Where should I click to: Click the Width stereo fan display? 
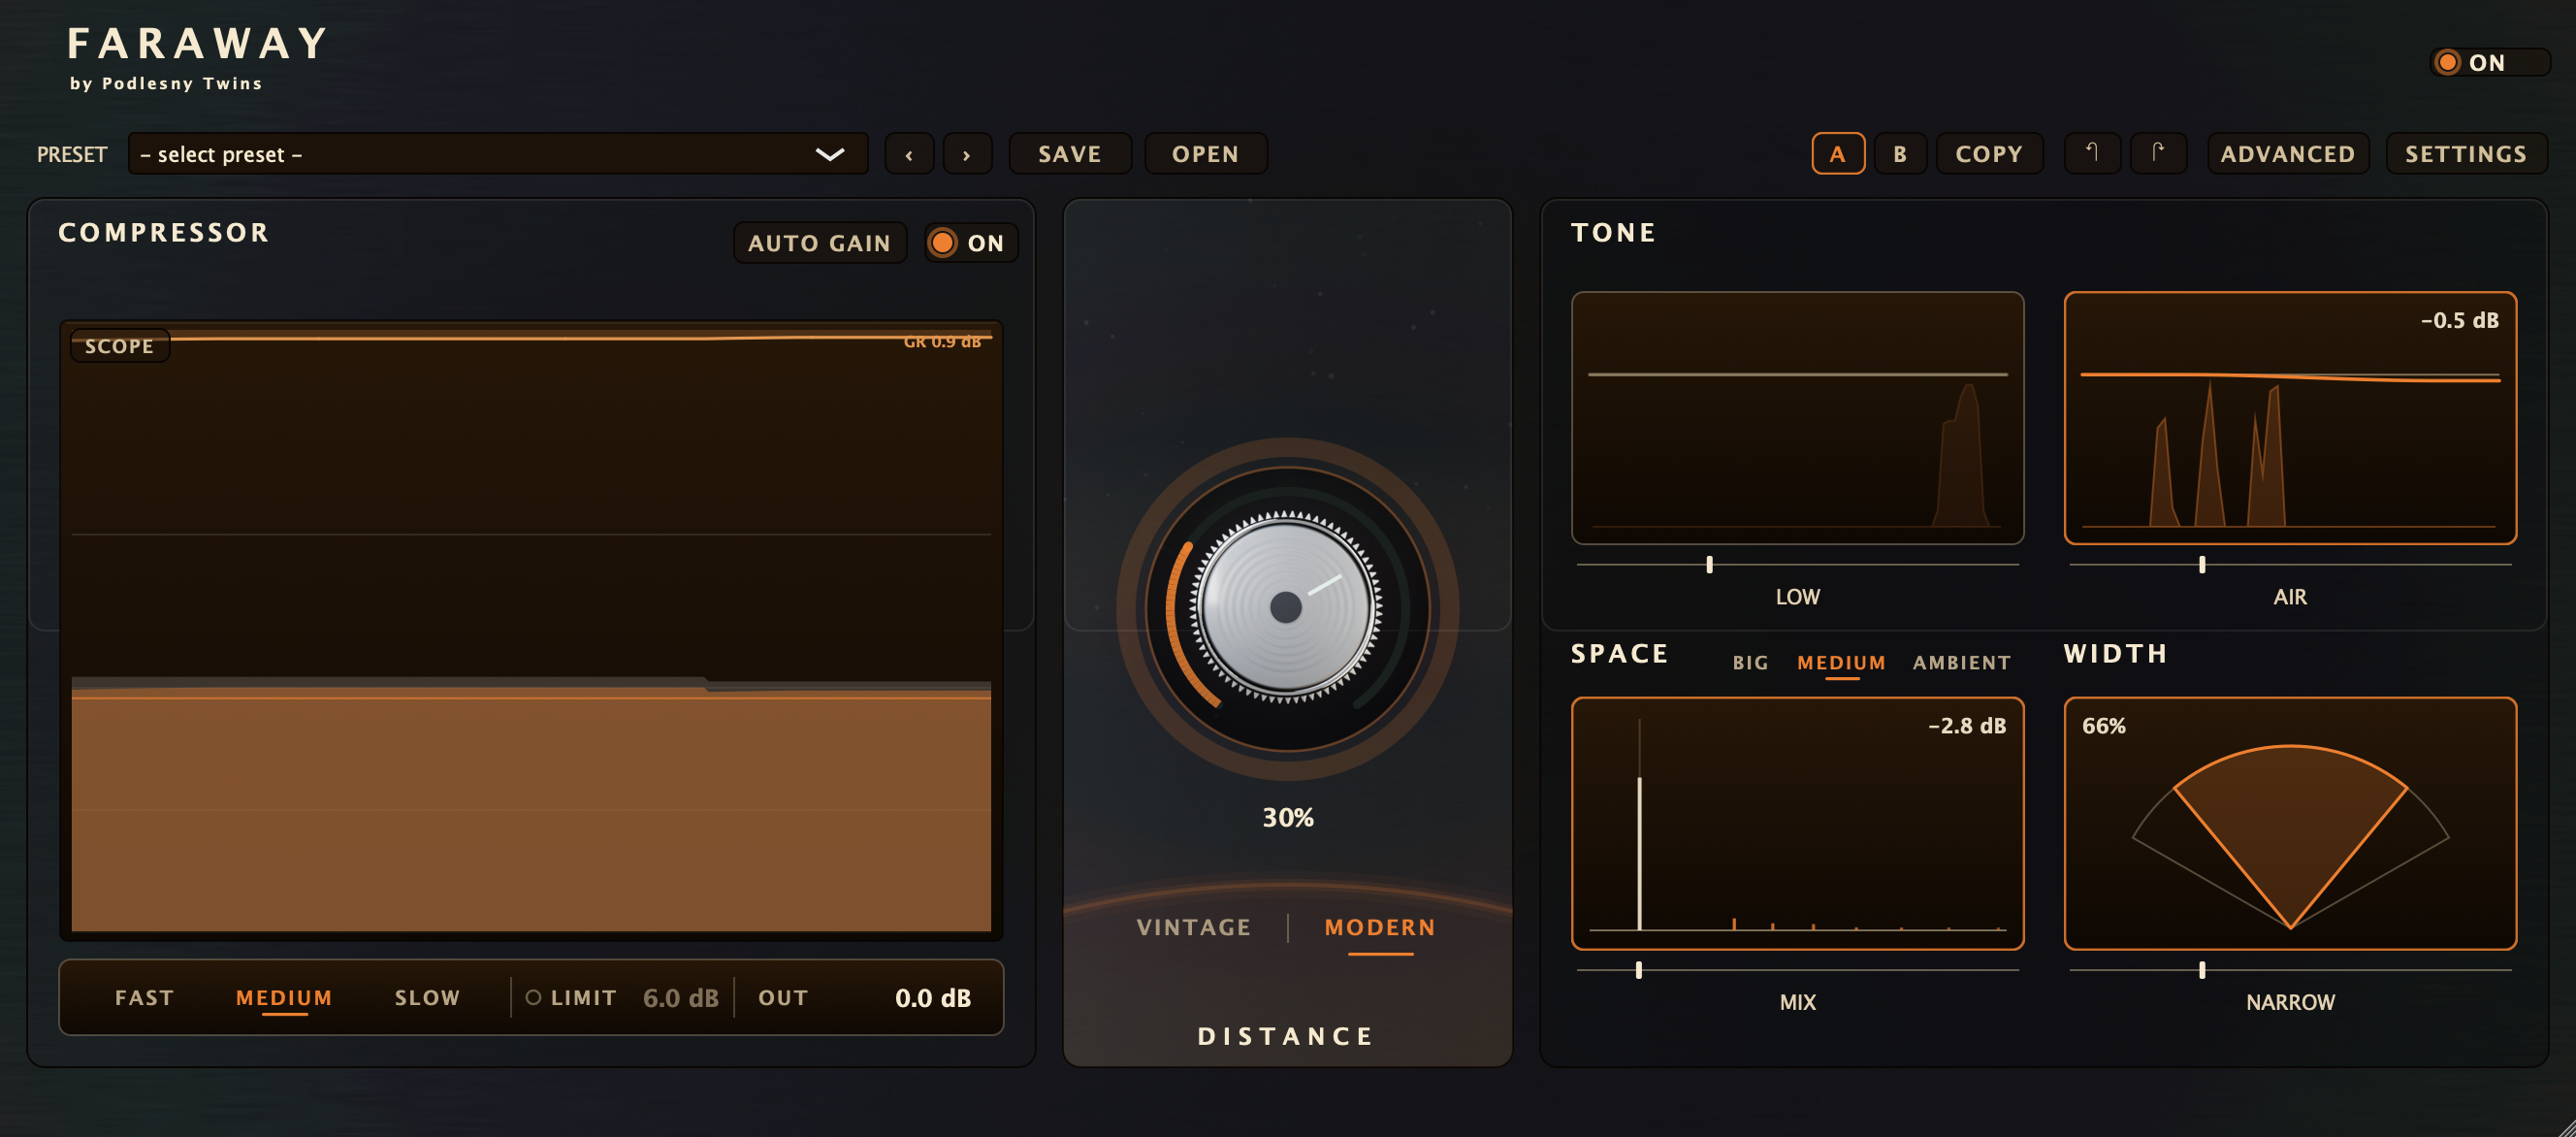coord(2290,823)
